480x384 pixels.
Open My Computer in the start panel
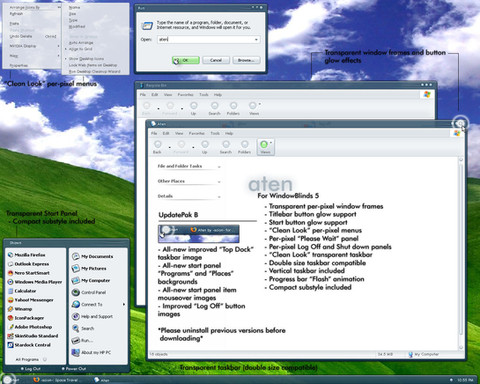coord(92,280)
